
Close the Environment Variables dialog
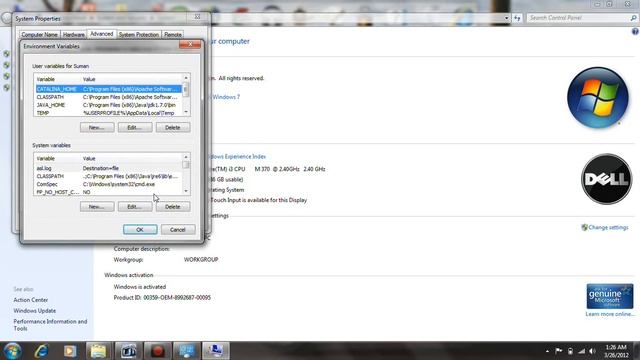pyautogui.click(x=190, y=44)
